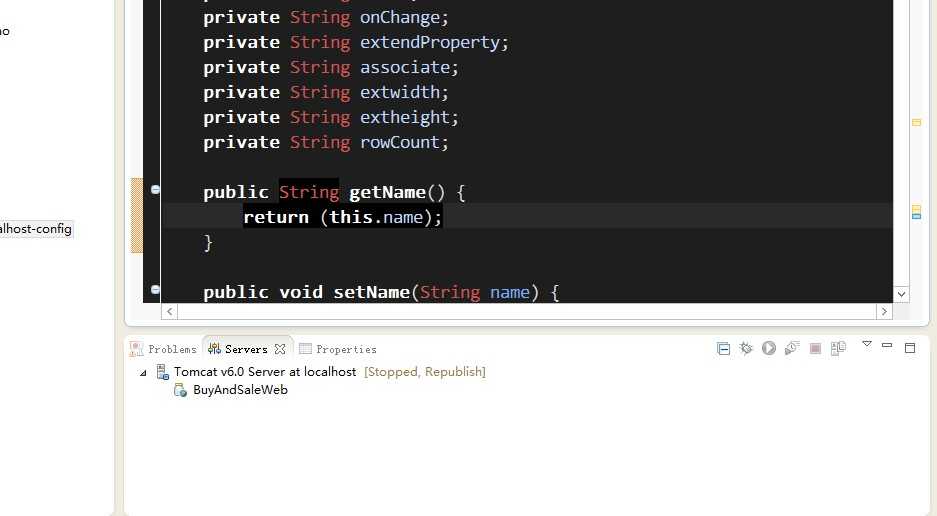Open the Properties tab

point(338,349)
